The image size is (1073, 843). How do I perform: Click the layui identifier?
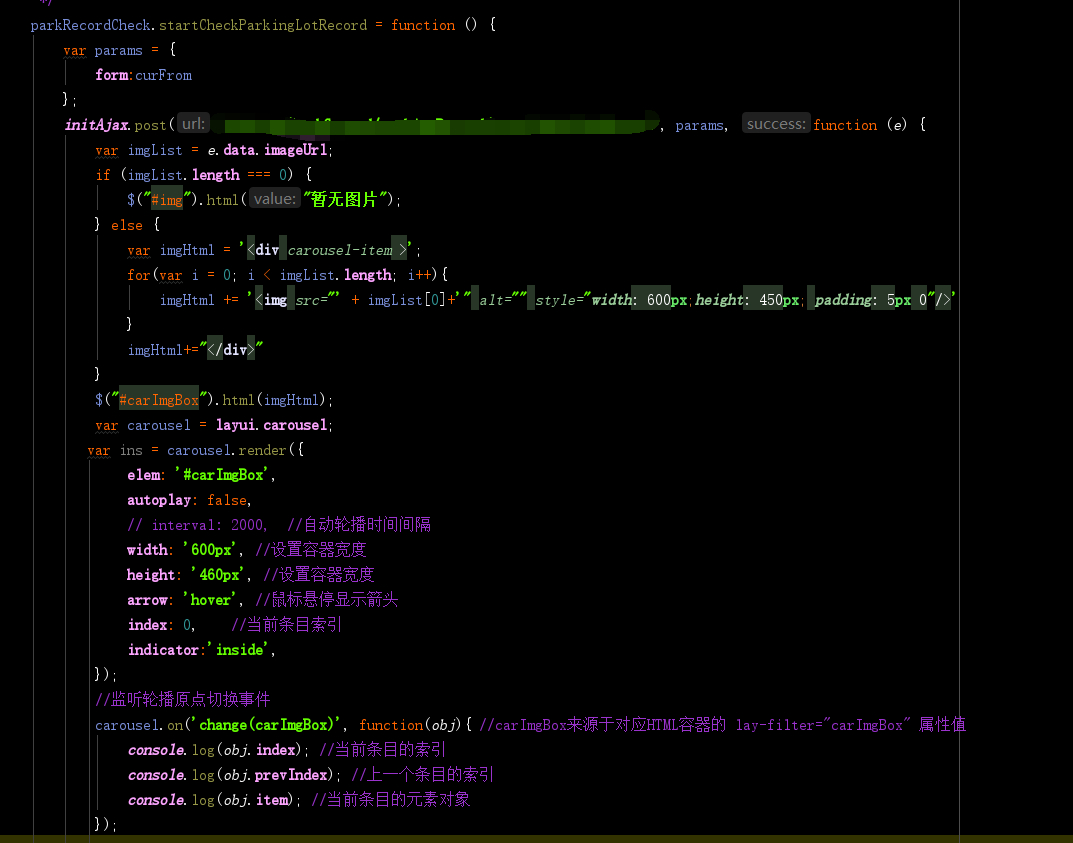pos(236,425)
